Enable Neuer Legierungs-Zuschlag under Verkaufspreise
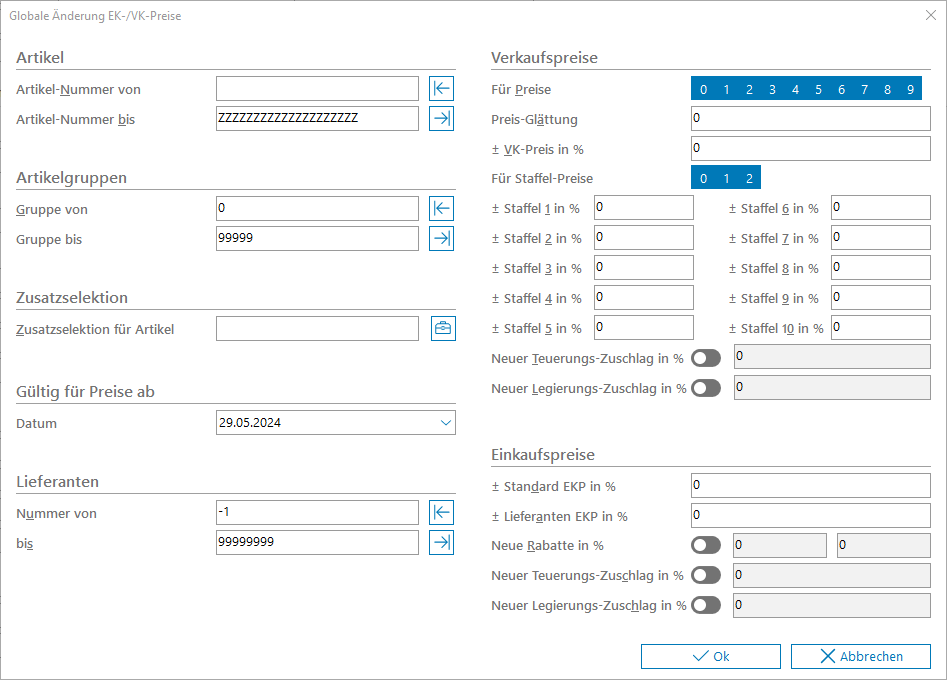Viewport: 947px width, 680px height. 706,388
